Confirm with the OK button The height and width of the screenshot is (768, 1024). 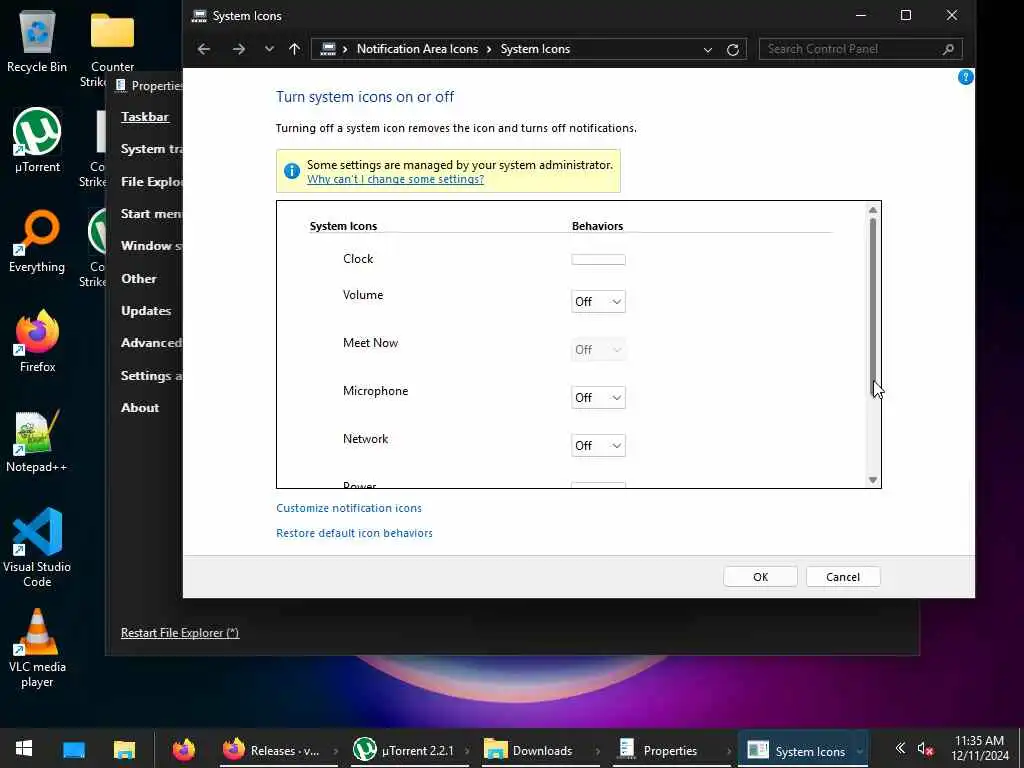[x=760, y=577]
